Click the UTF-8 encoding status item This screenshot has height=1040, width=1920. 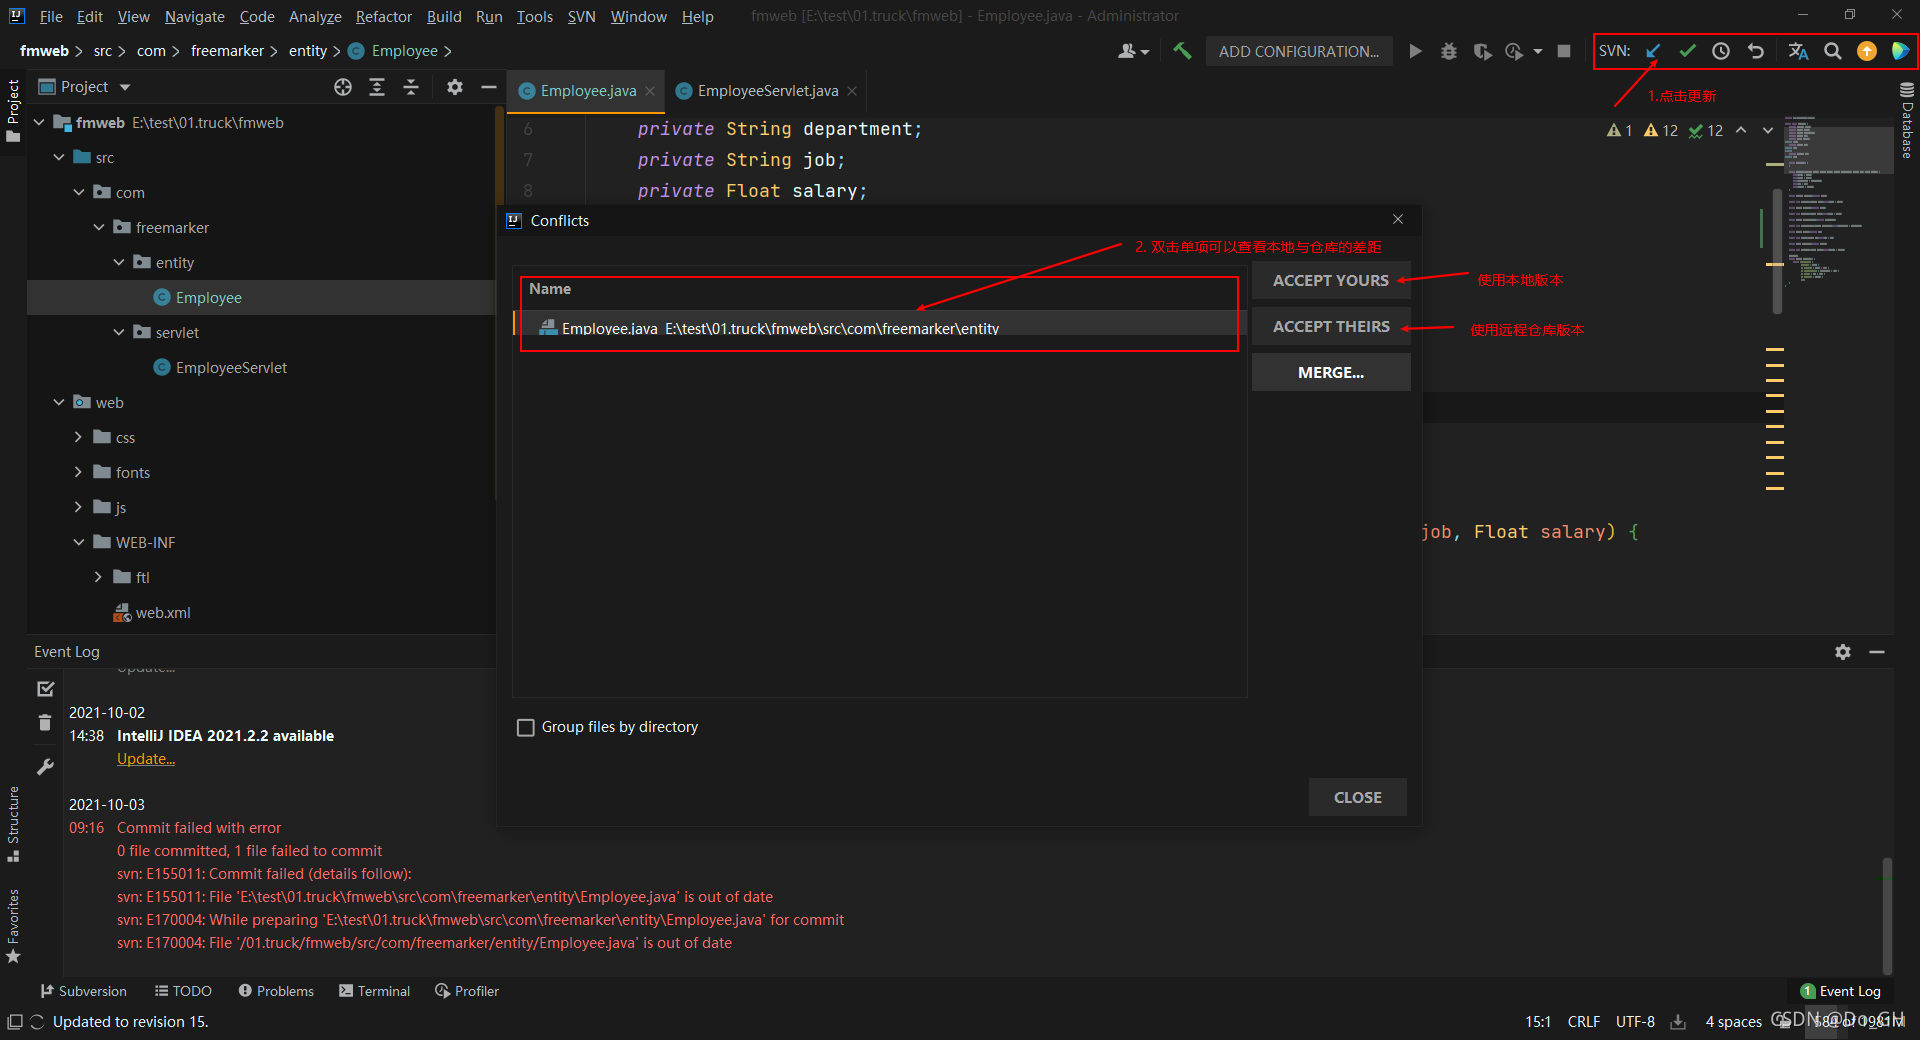pyautogui.click(x=1635, y=1022)
